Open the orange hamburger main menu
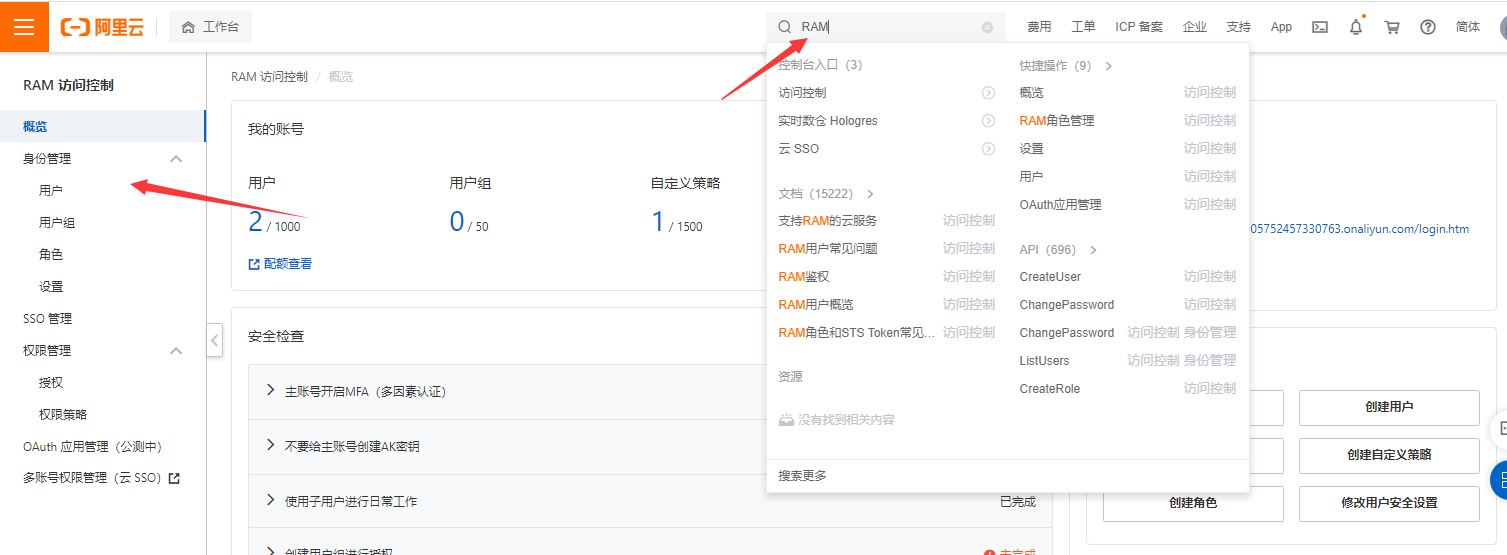This screenshot has width=1507, height=555. coord(24,27)
